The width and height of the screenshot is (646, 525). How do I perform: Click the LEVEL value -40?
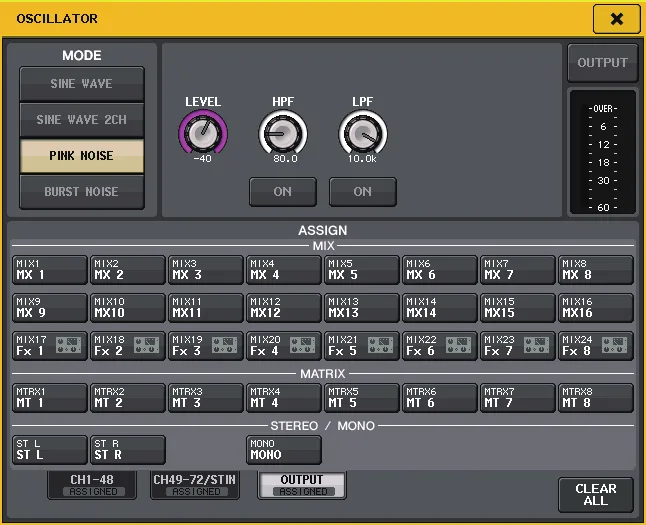click(202, 159)
